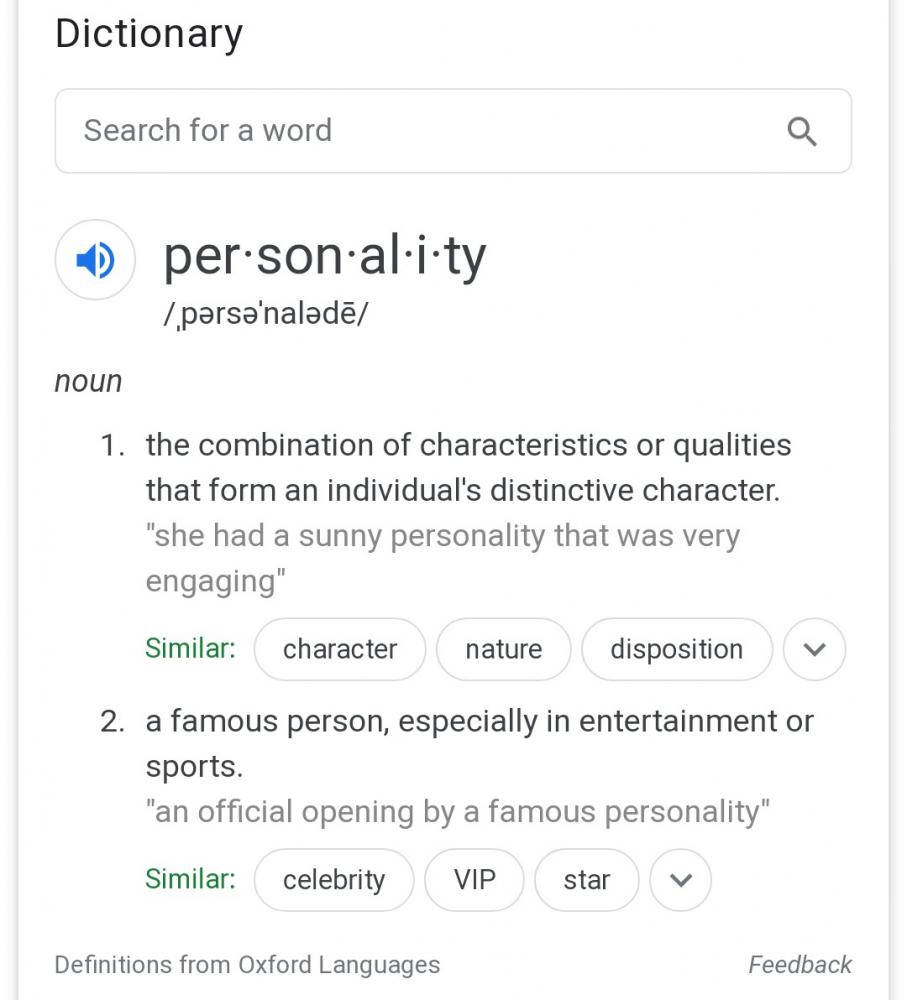Open the Feedback link

point(800,965)
